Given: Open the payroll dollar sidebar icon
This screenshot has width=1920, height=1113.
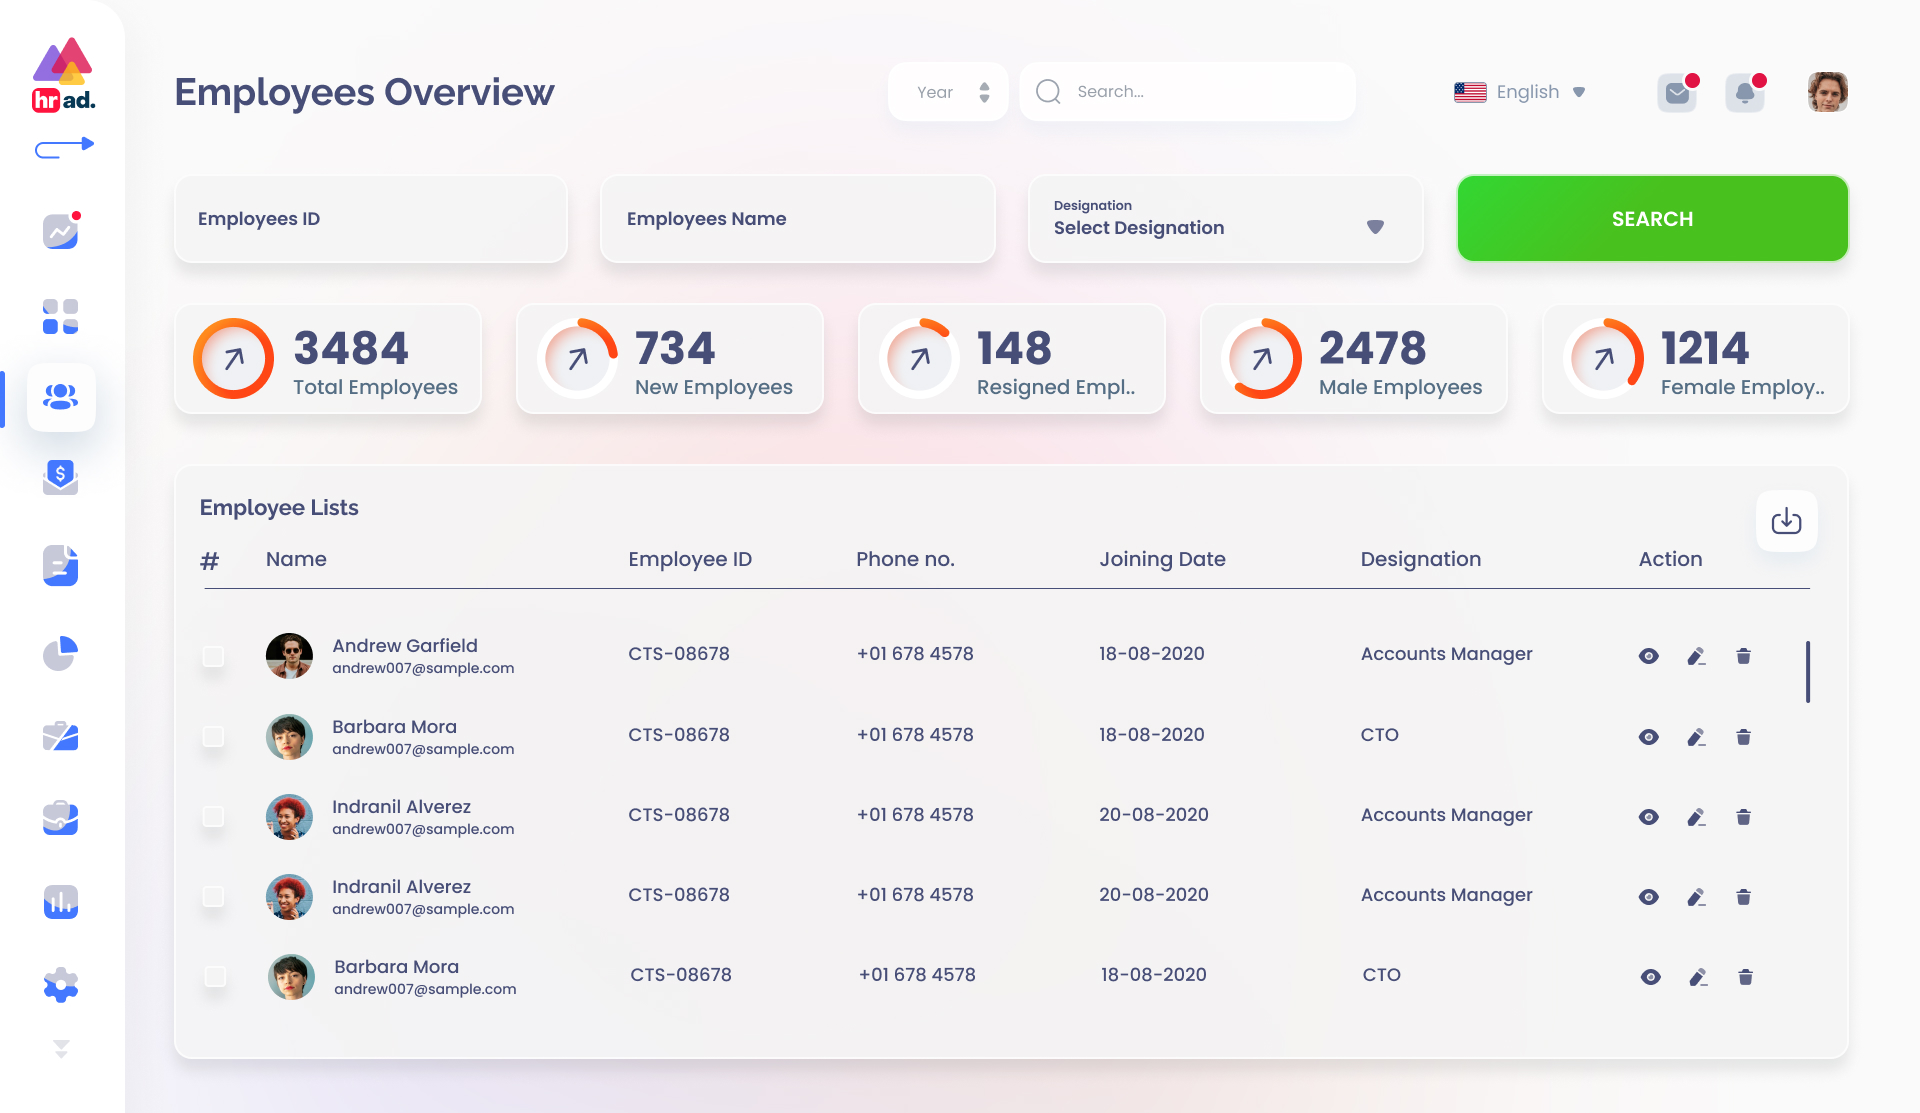Looking at the screenshot, I should tap(61, 477).
